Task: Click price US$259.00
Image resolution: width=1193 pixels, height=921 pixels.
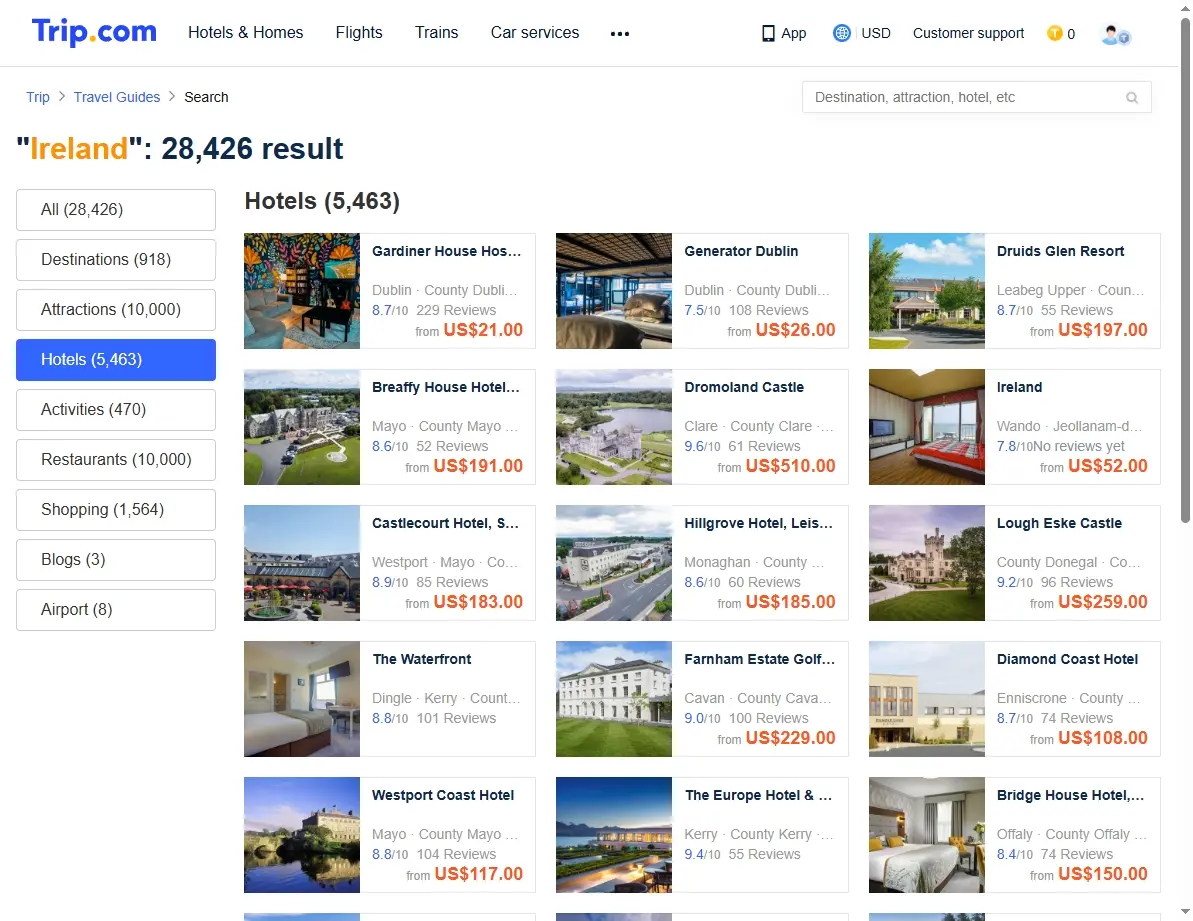Action: tap(1102, 602)
